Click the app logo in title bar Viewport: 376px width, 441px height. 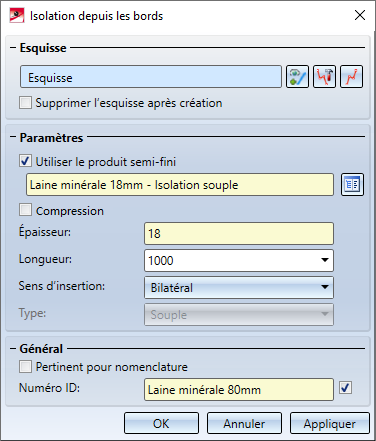pos(17,15)
